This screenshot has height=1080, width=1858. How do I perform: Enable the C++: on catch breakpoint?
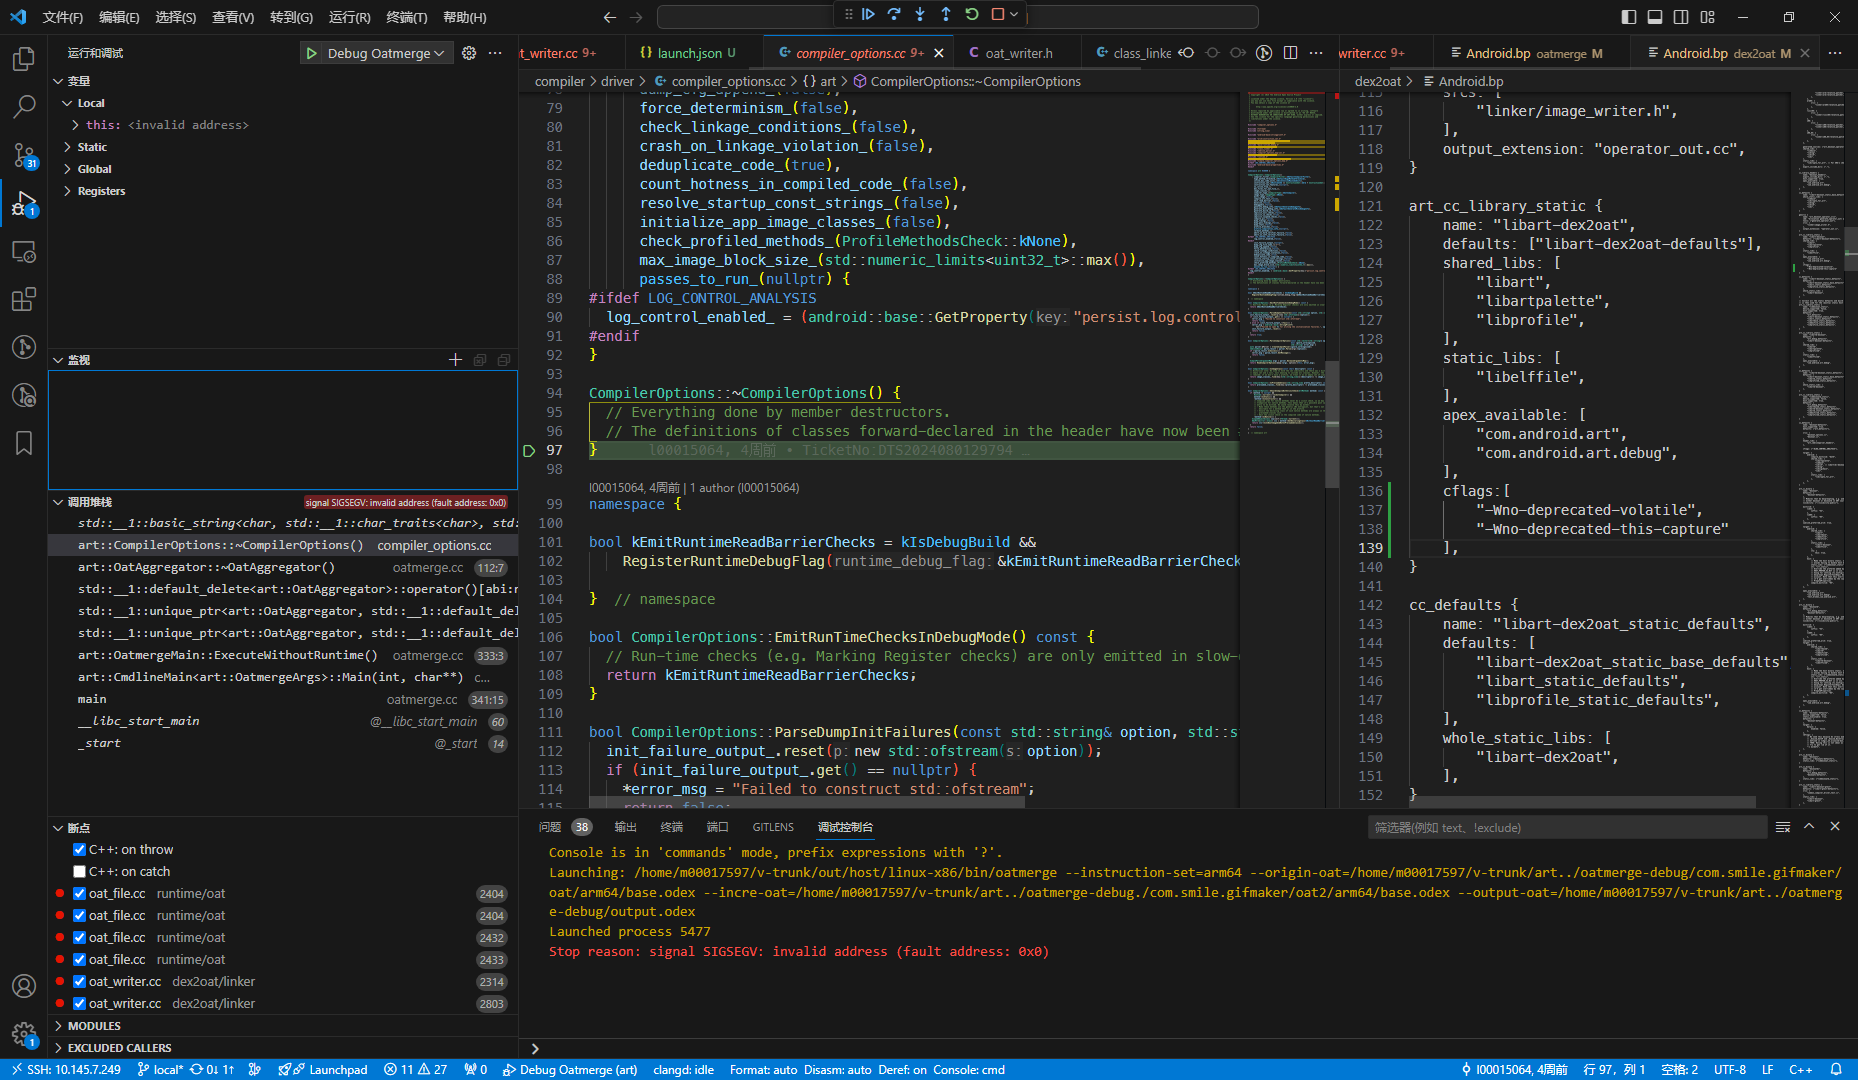(79, 871)
